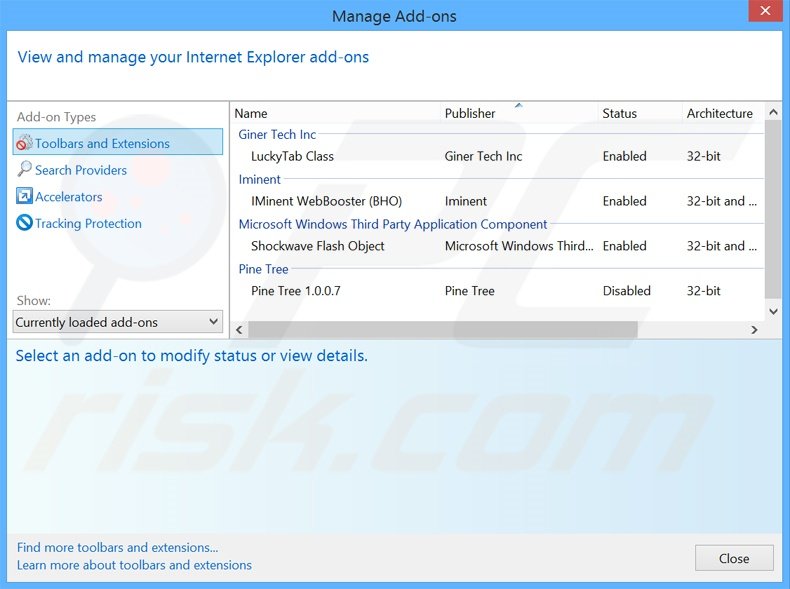Click Giner Tech Inc publisher cell of LuckyTab
This screenshot has width=790, height=589.
pyautogui.click(x=483, y=156)
